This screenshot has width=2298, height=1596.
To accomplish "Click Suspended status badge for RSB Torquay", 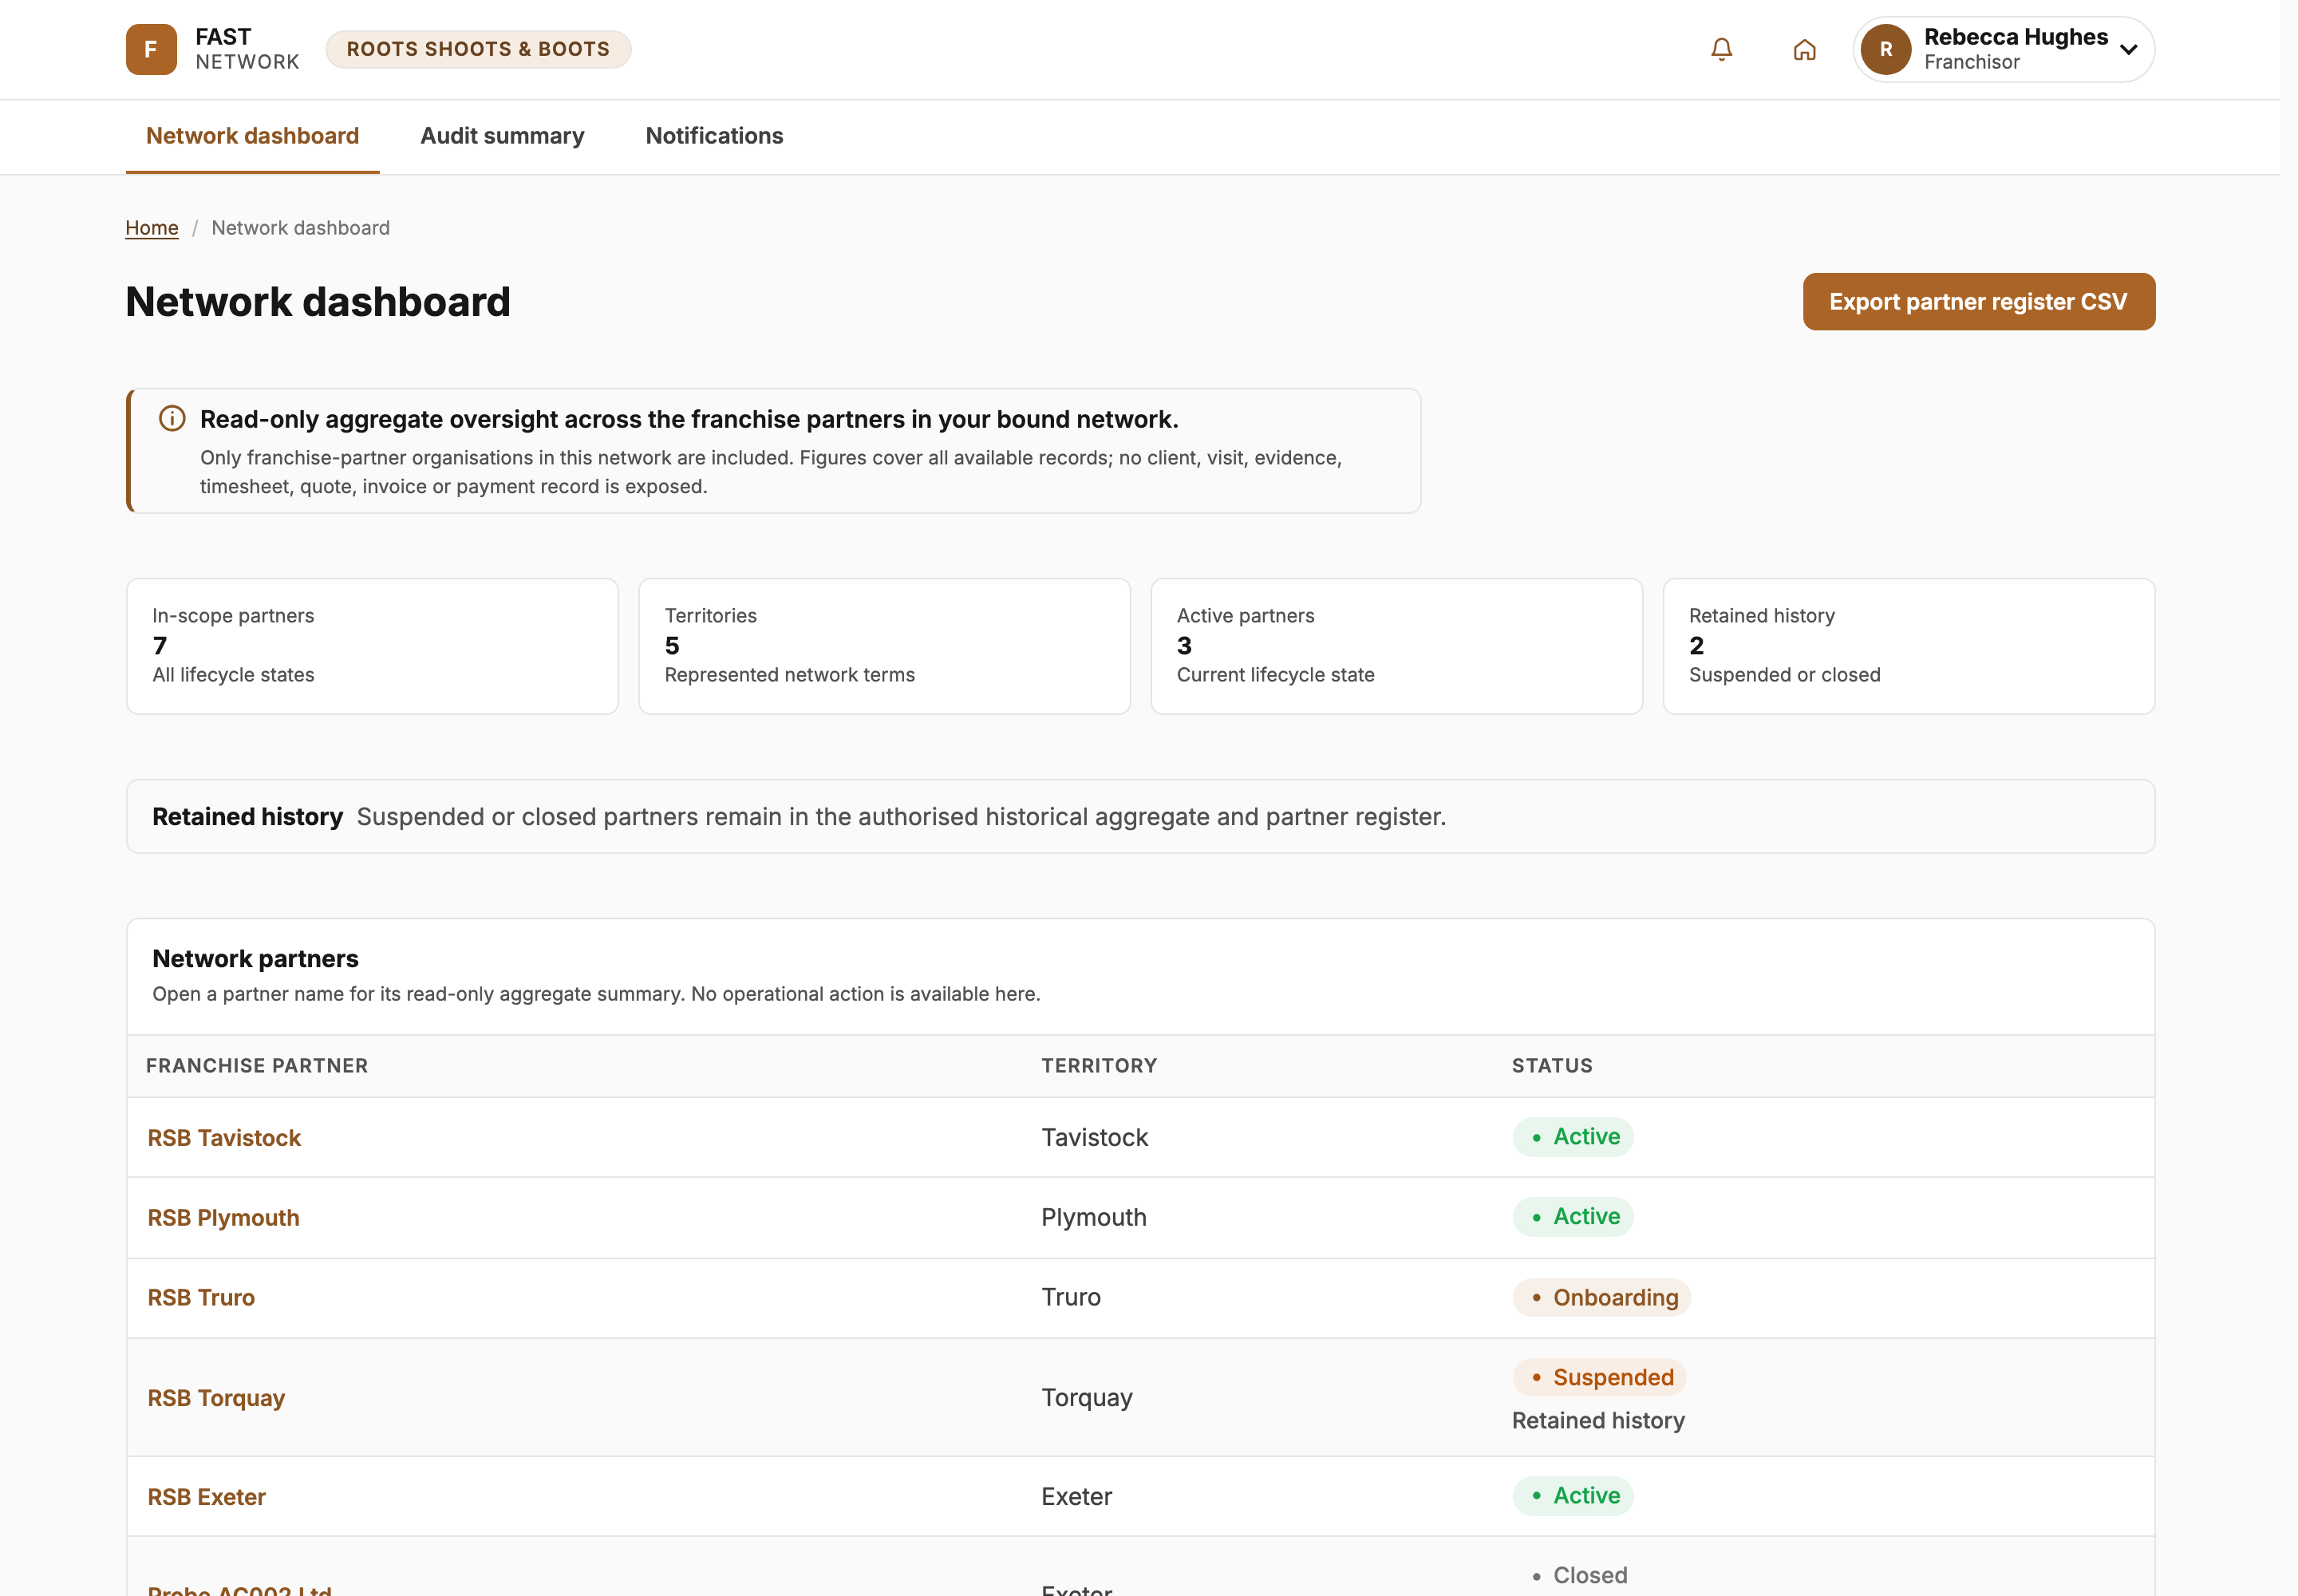I will tap(1598, 1377).
